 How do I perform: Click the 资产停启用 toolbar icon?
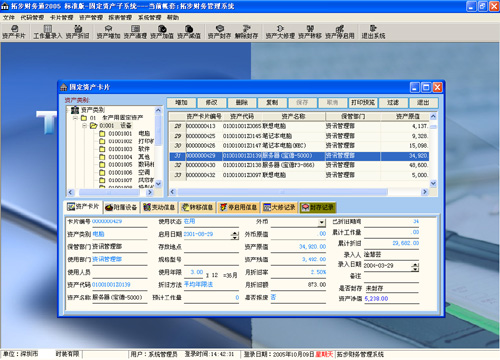[x=340, y=32]
